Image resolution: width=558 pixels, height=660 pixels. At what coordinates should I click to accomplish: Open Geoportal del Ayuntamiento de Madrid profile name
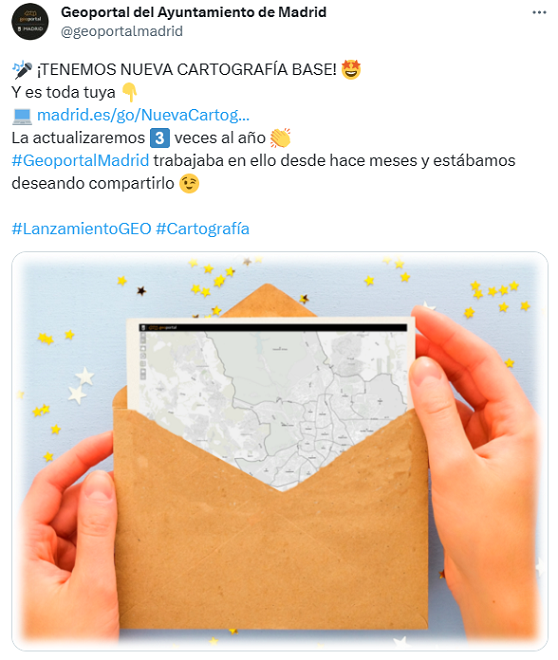click(x=194, y=12)
